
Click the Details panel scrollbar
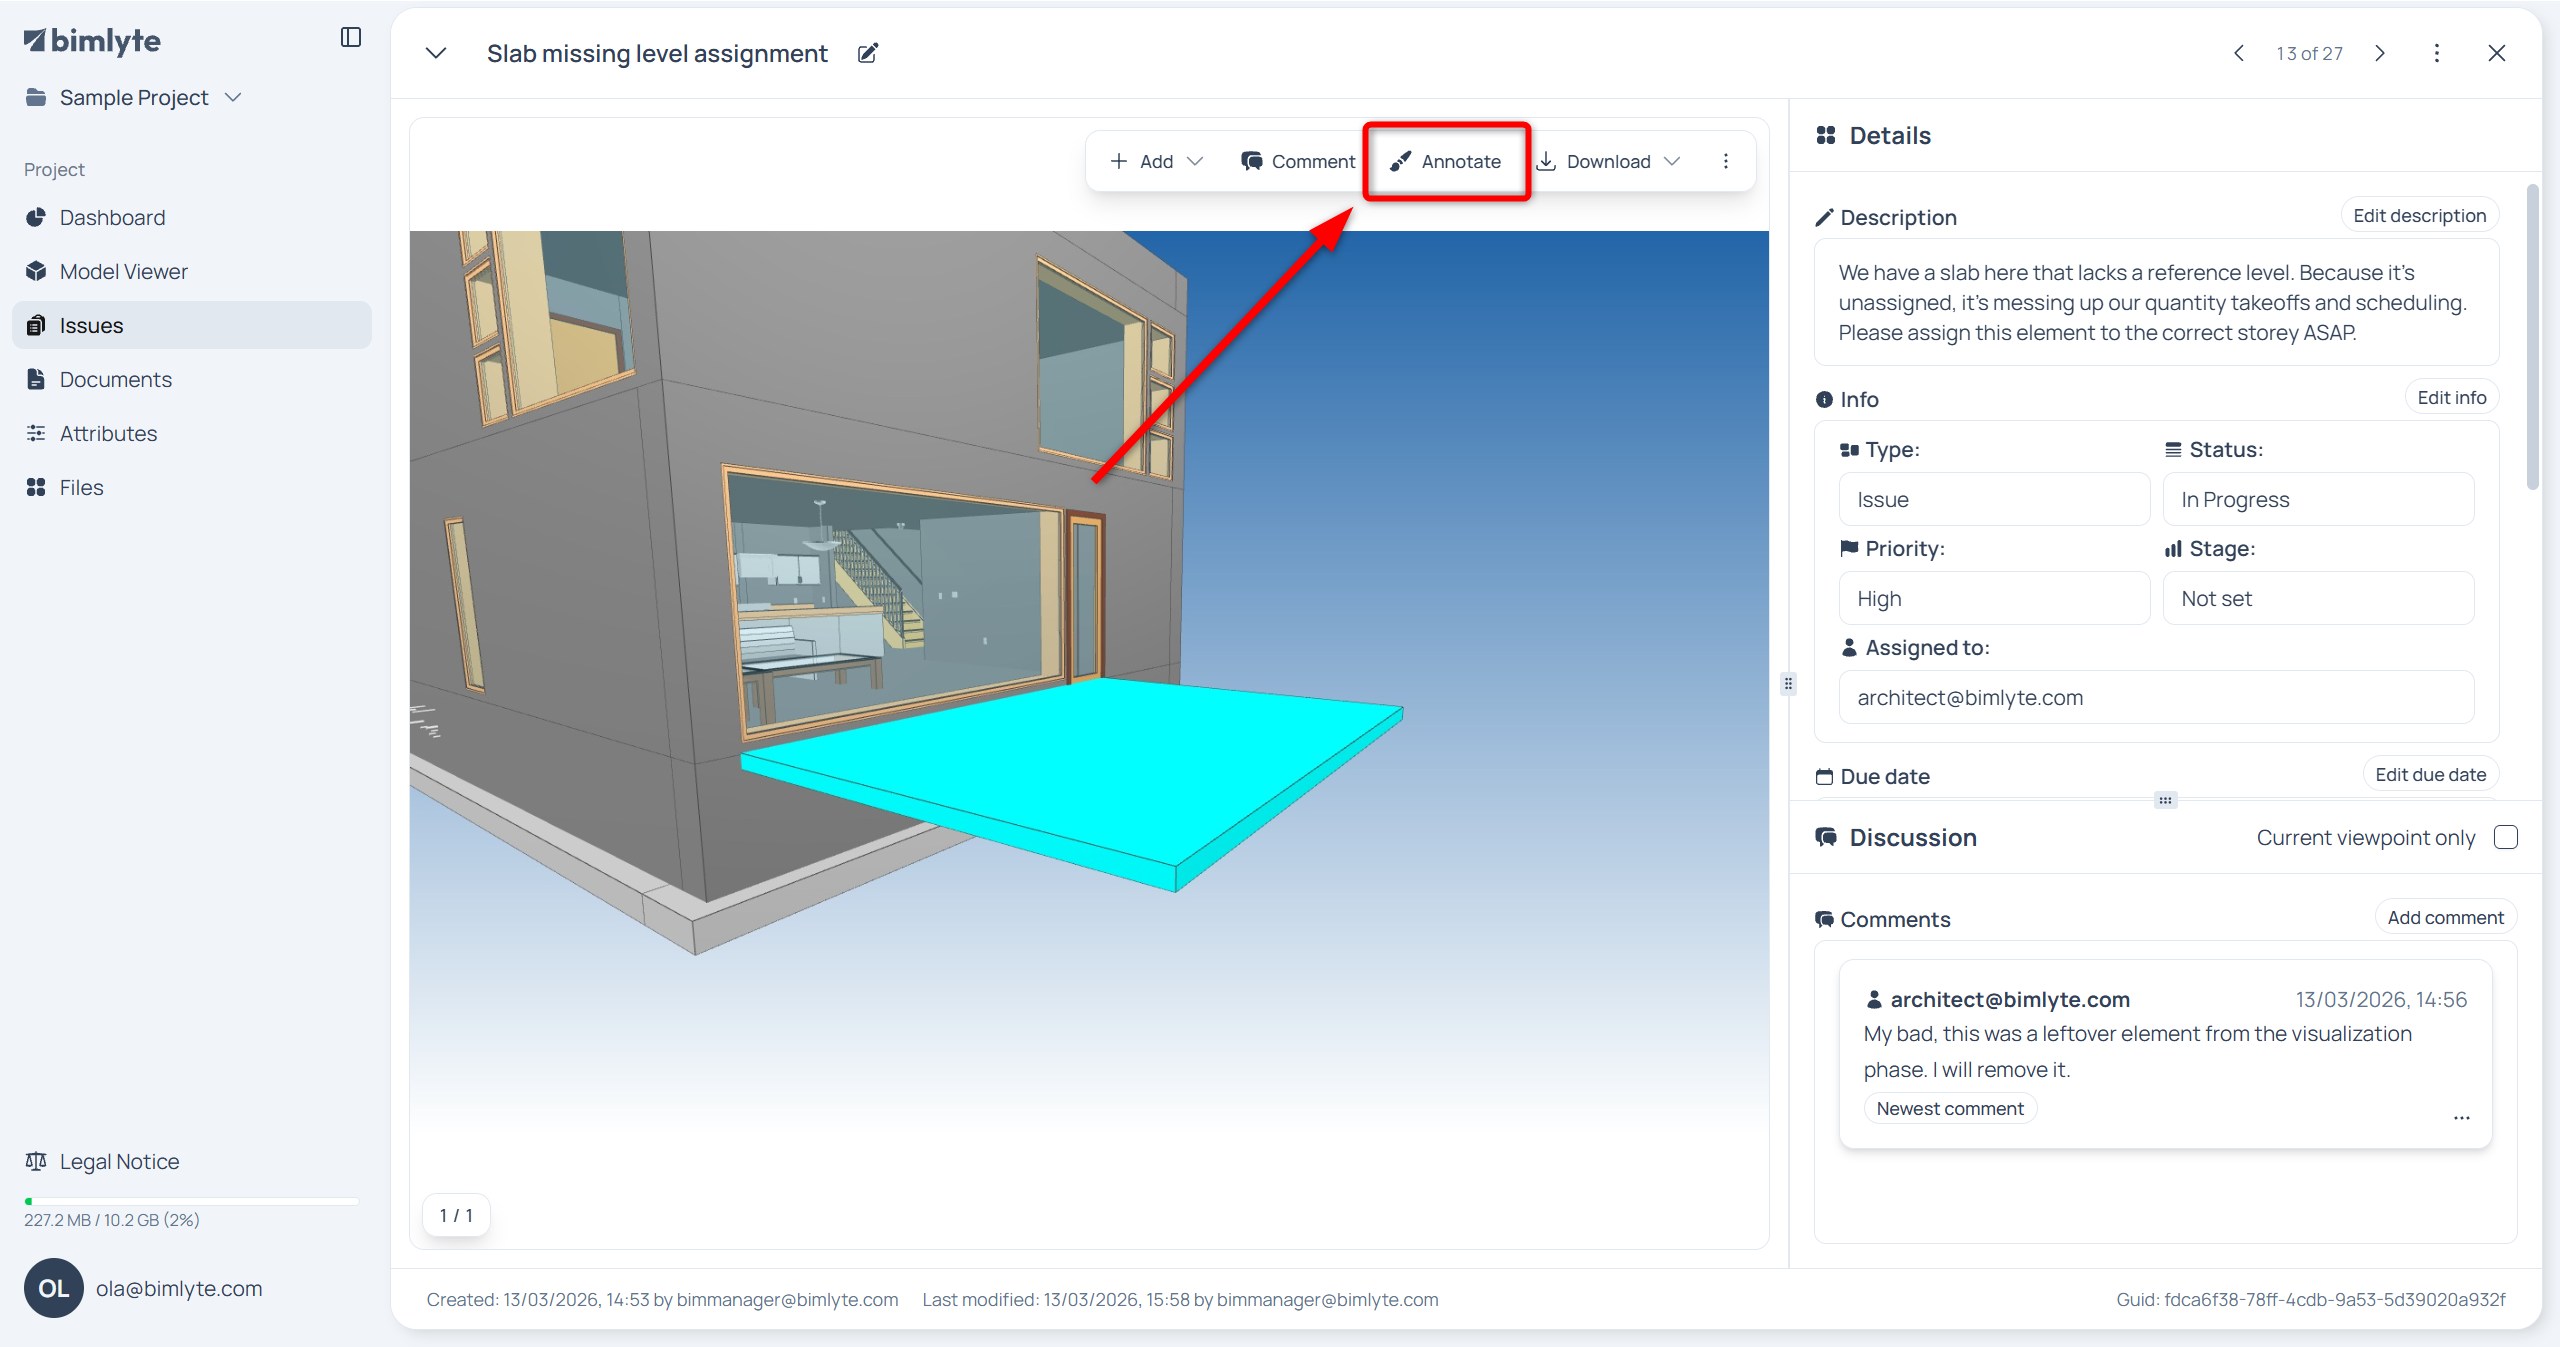2533,338
